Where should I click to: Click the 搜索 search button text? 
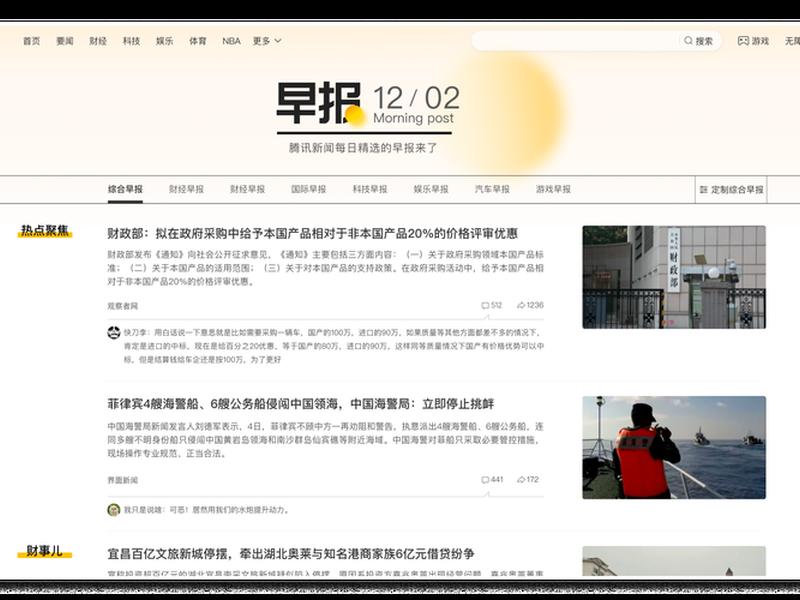(x=704, y=41)
